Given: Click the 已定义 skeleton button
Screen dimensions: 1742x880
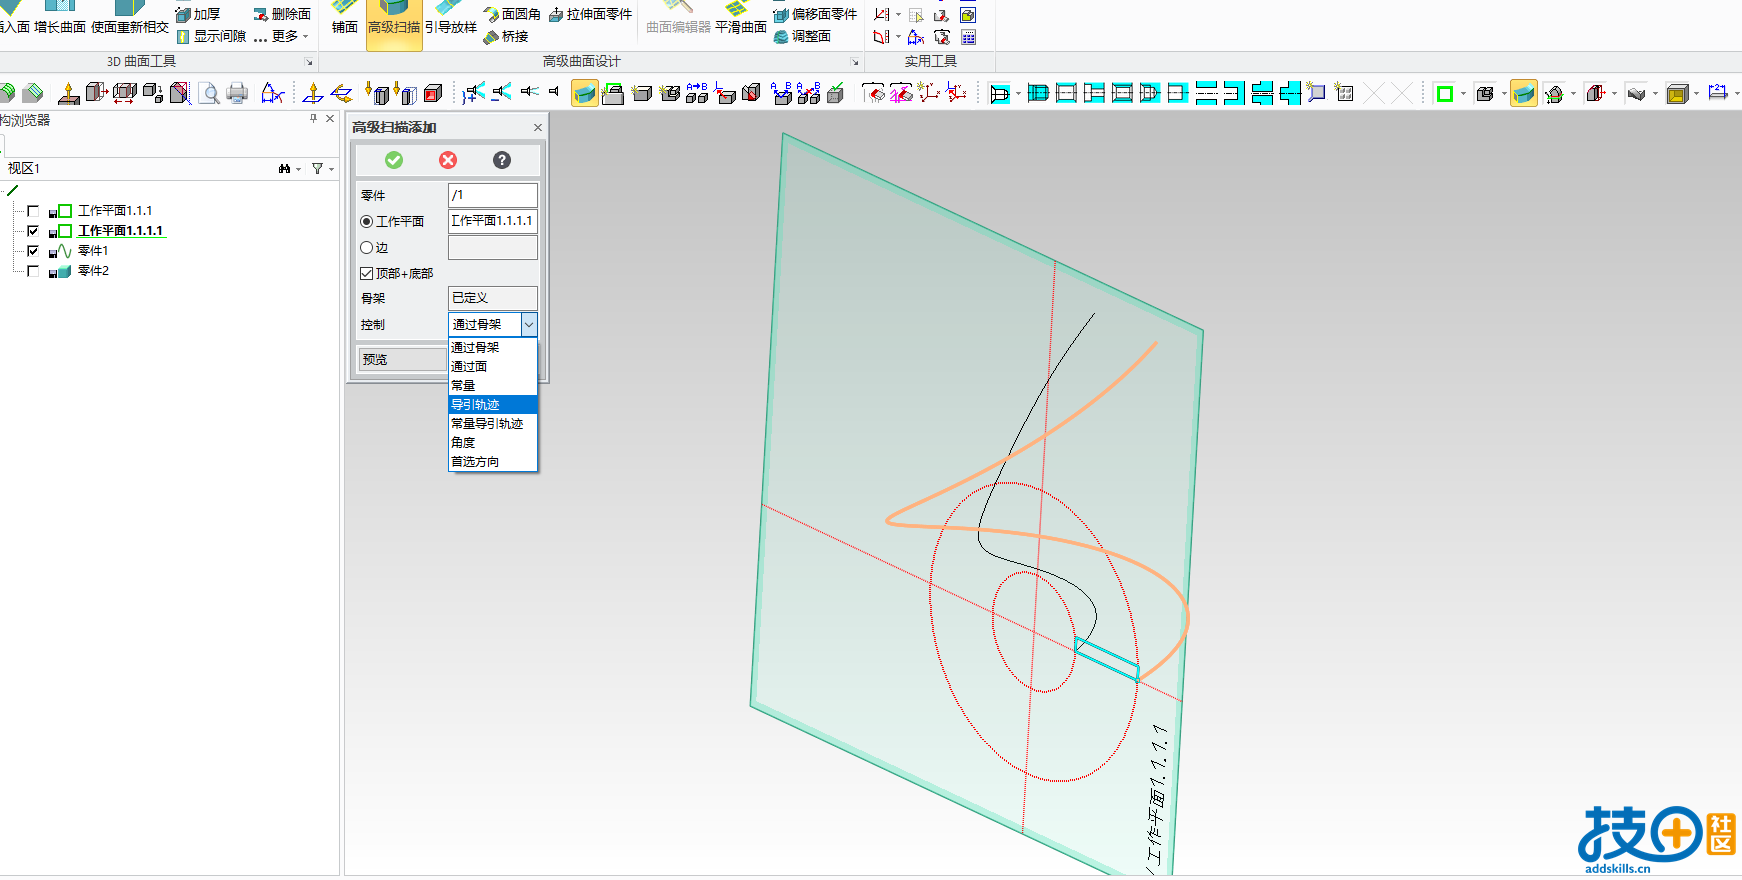Looking at the screenshot, I should click(x=493, y=298).
